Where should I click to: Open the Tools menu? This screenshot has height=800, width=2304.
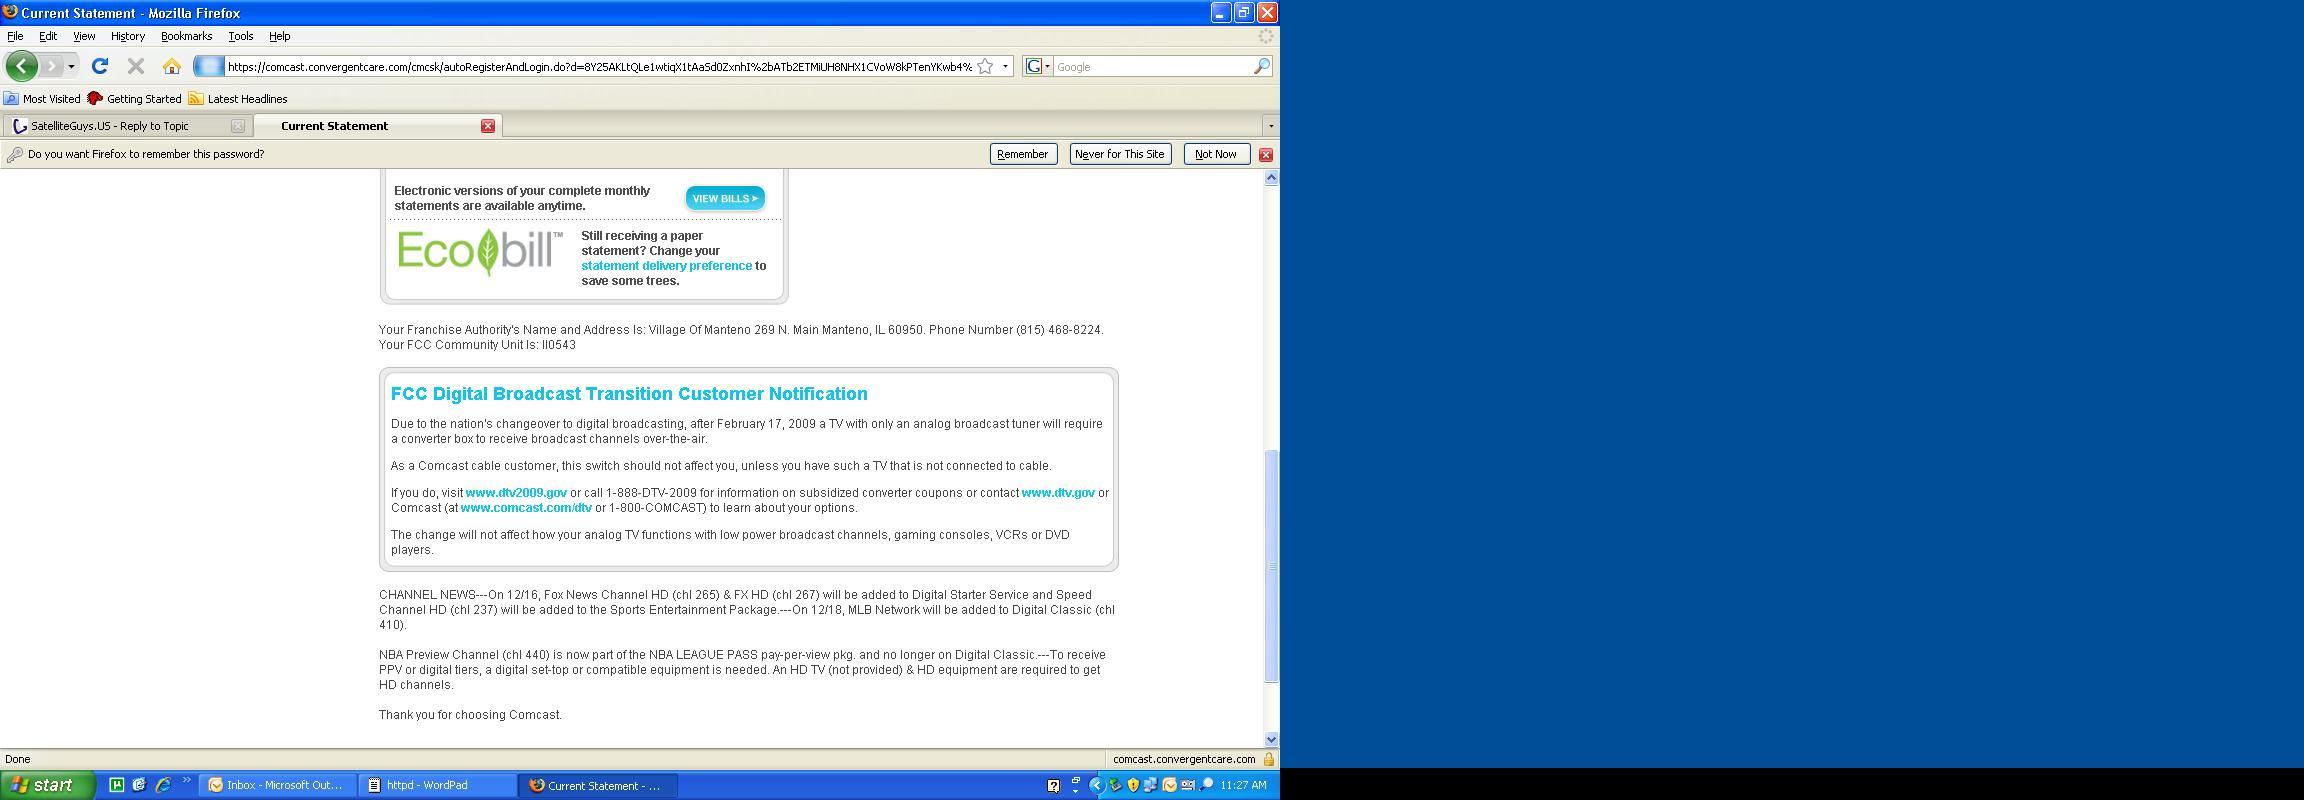click(241, 36)
